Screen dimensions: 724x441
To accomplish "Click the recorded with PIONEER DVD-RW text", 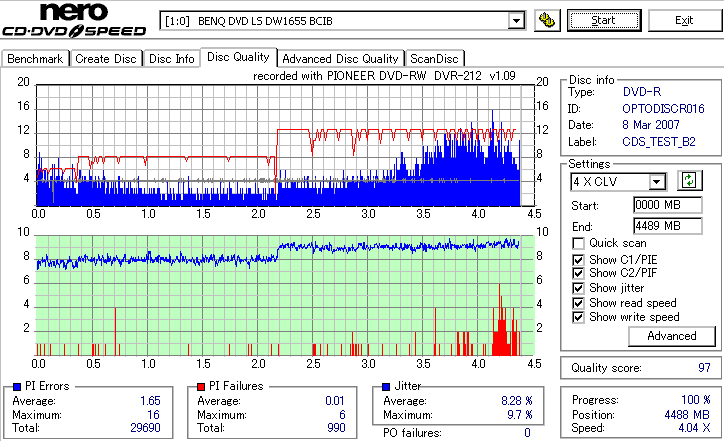I will pyautogui.click(x=384, y=76).
